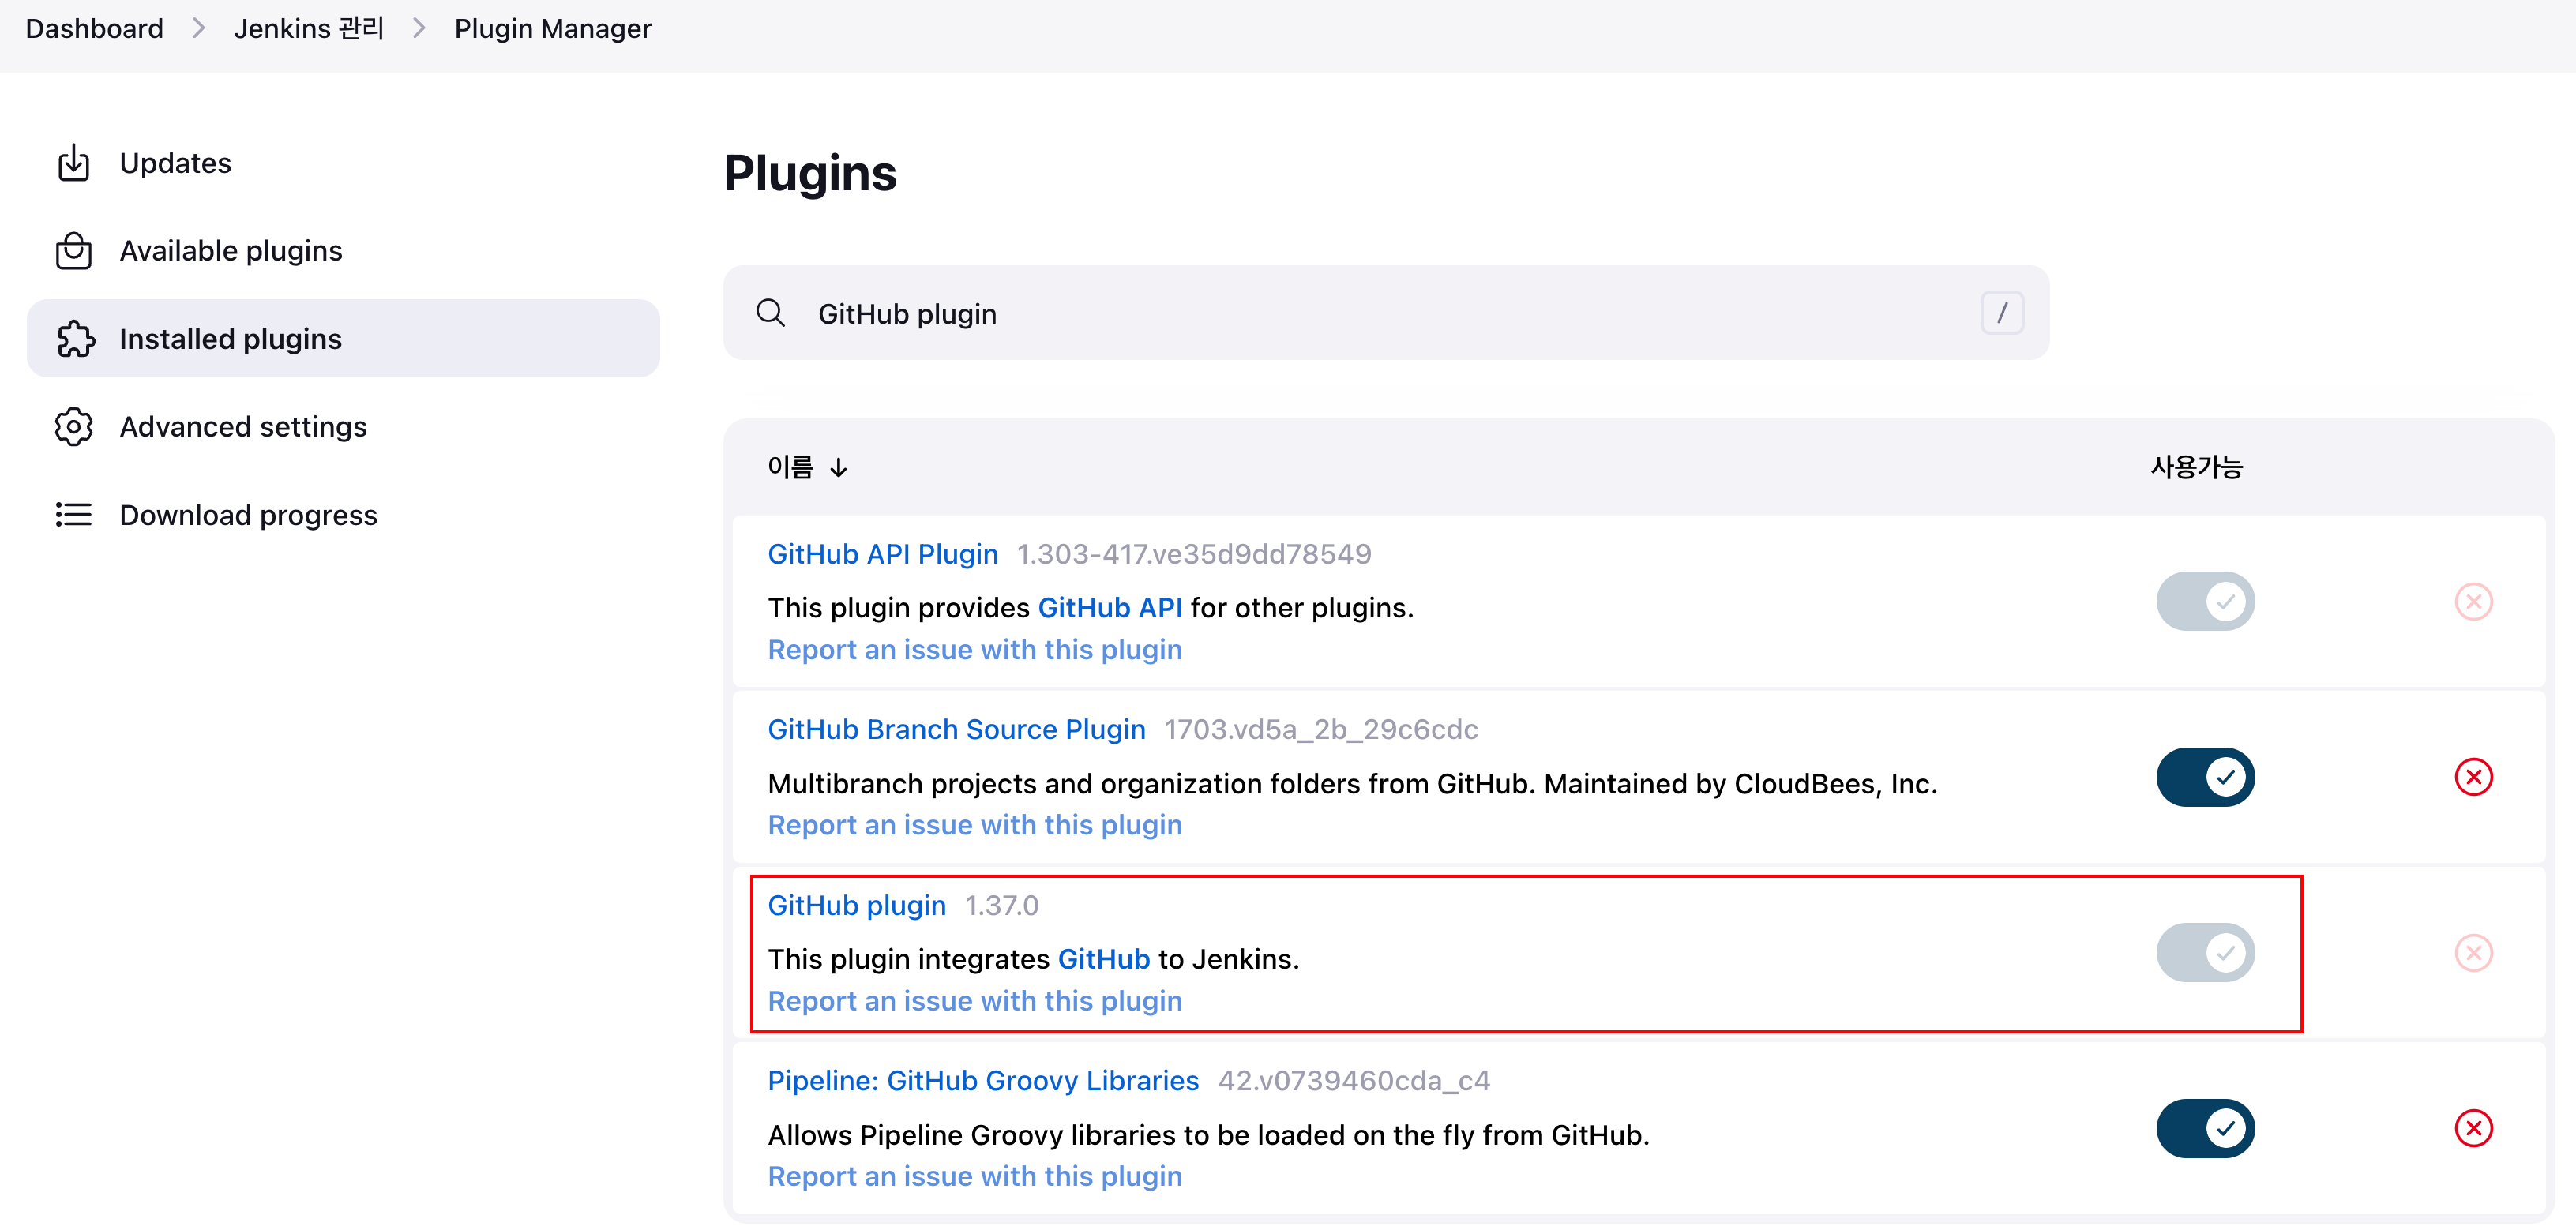Open Advanced settings via gear icon
Image resolution: width=2576 pixels, height=1230 pixels.
(x=74, y=426)
